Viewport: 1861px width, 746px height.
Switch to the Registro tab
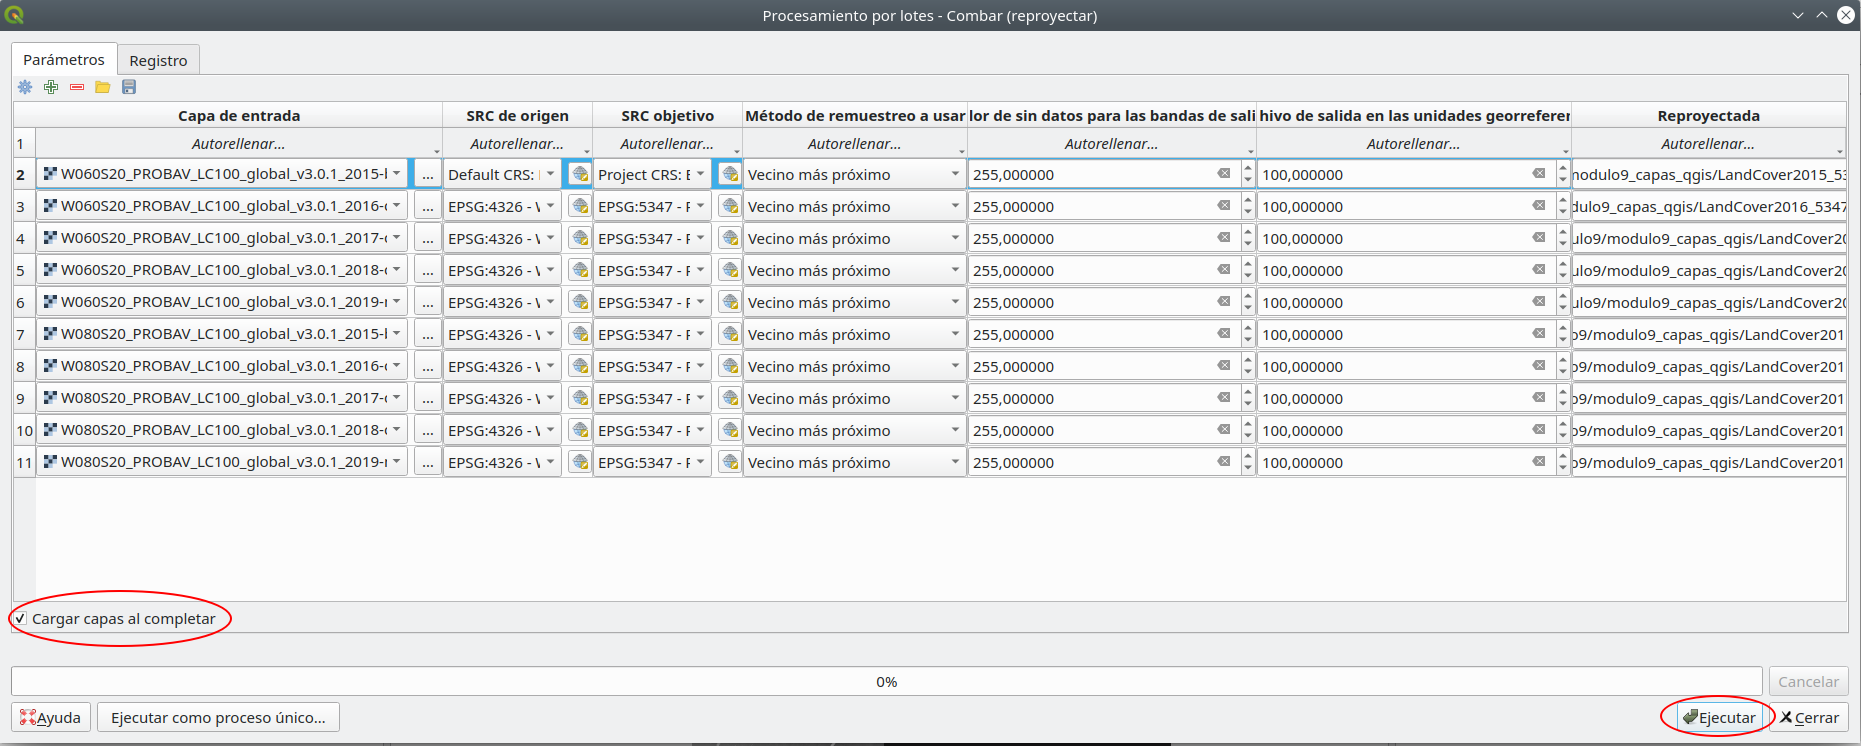(158, 60)
